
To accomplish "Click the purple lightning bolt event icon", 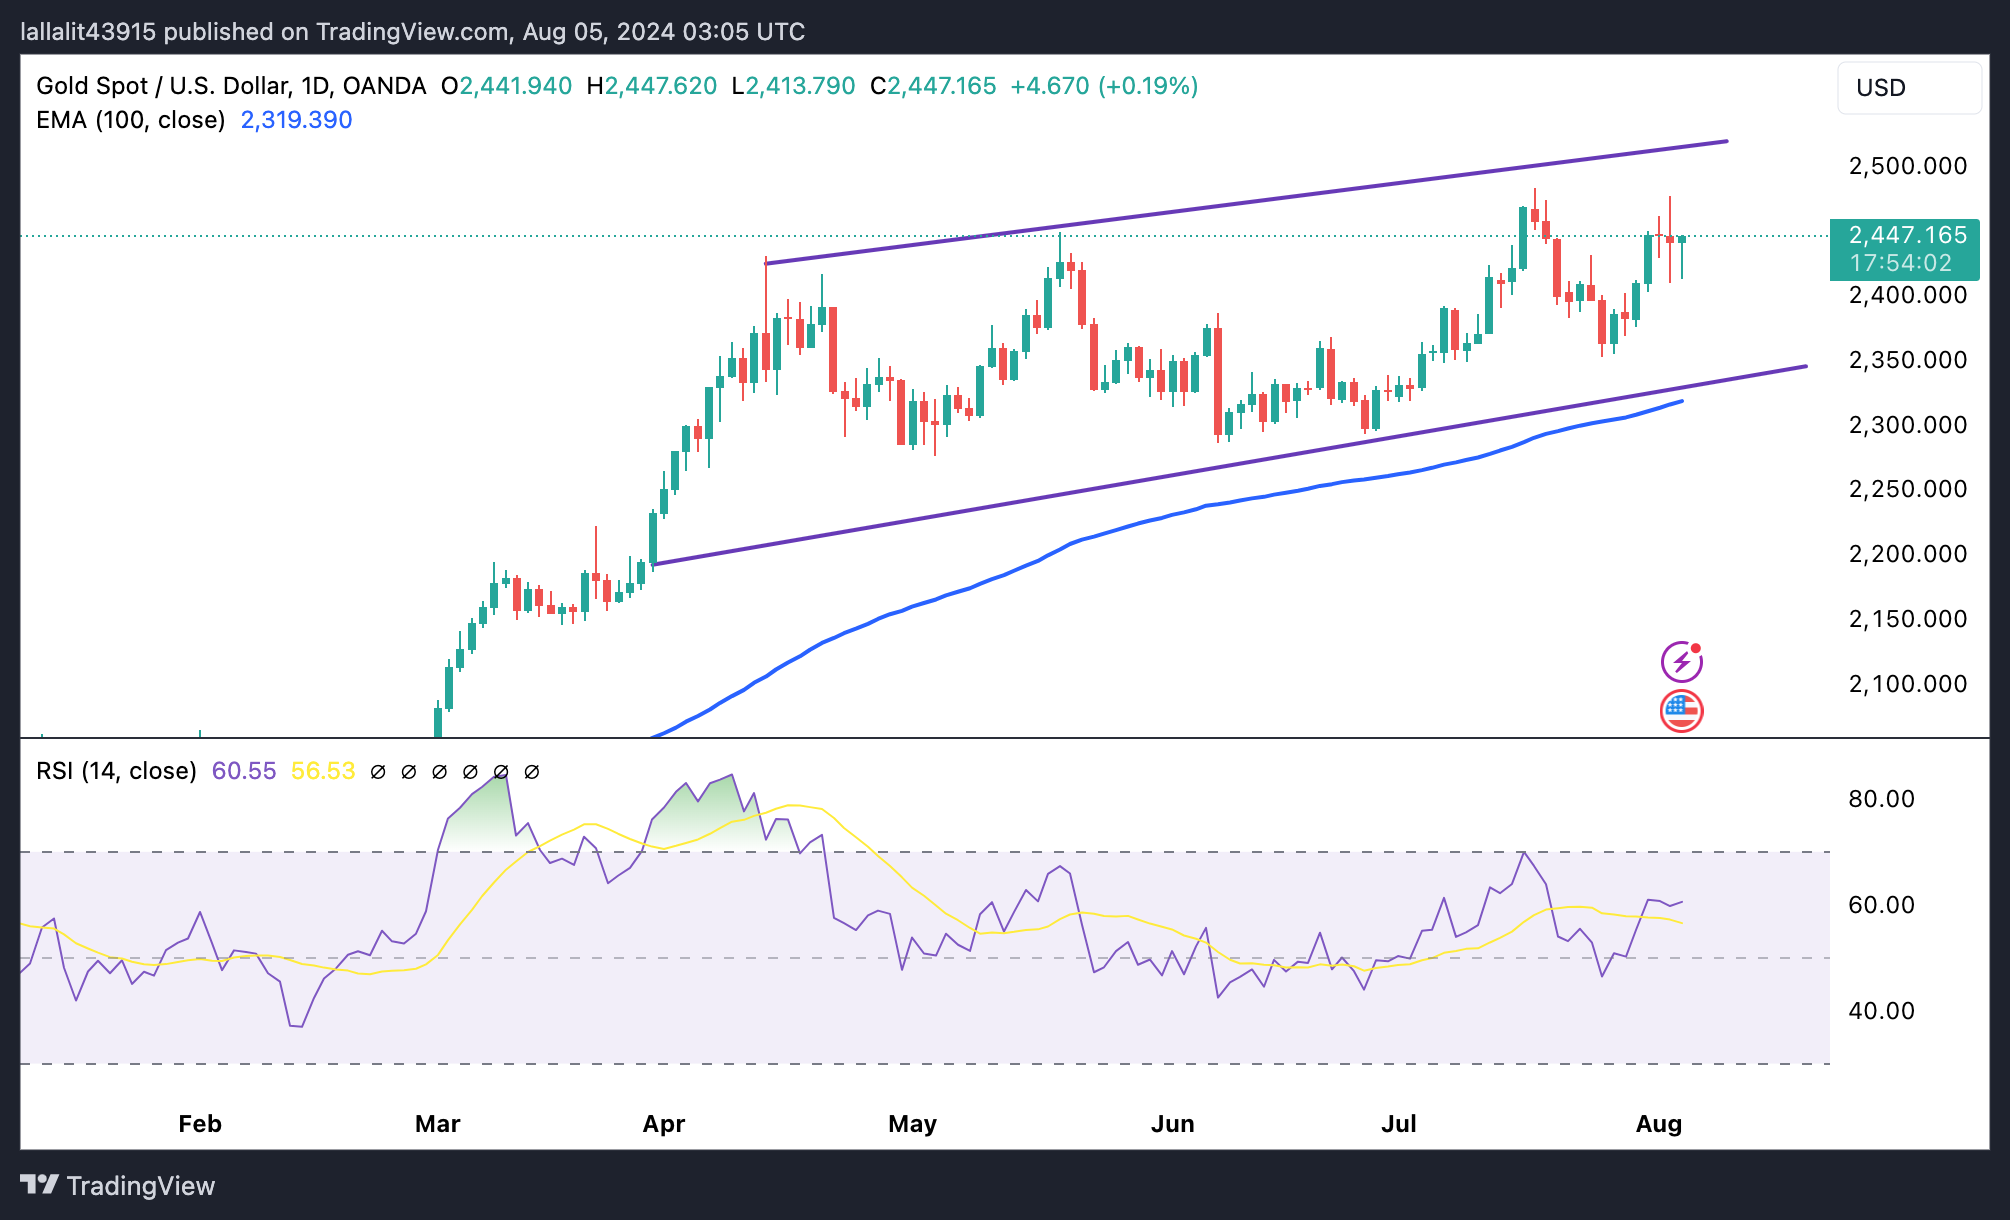I will tap(1681, 661).
